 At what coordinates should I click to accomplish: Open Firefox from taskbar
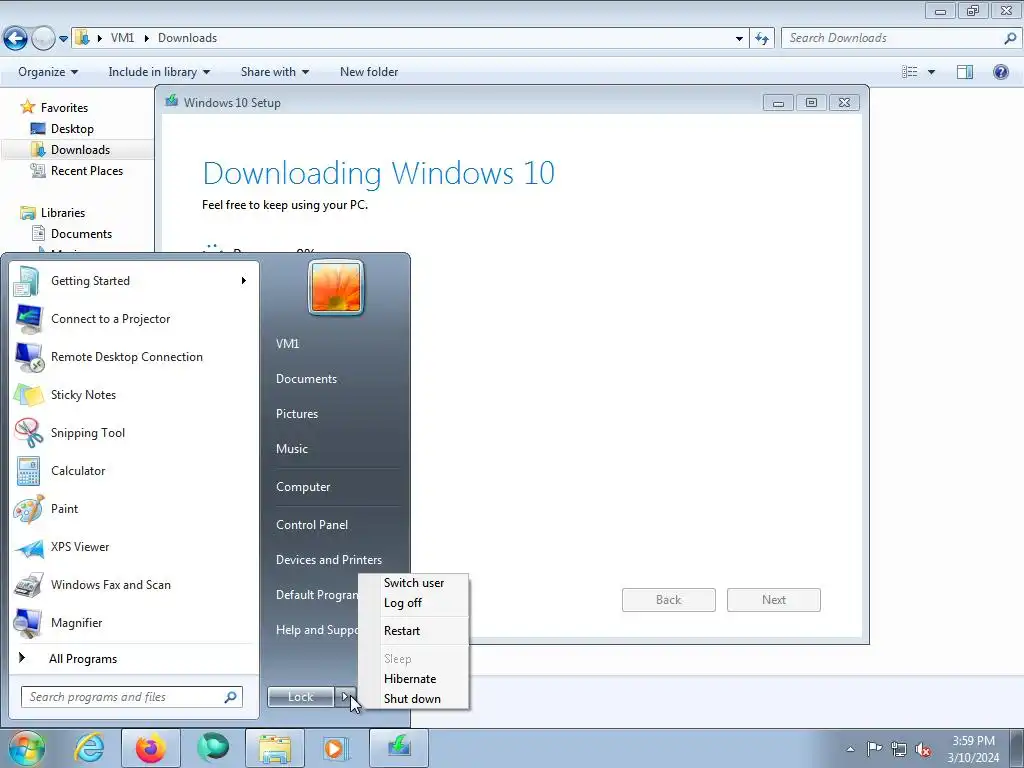tap(150, 748)
